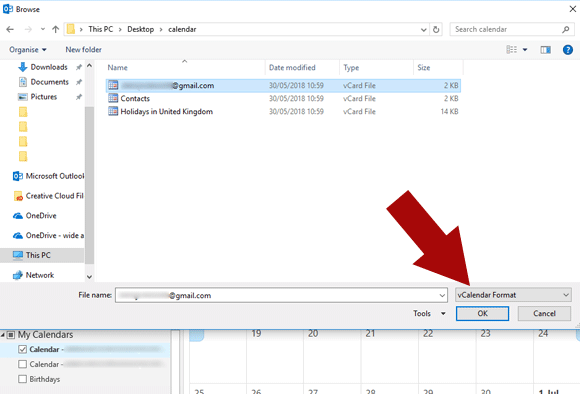The image size is (580, 394).
Task: Expand the File name history dropdown
Action: point(442,295)
